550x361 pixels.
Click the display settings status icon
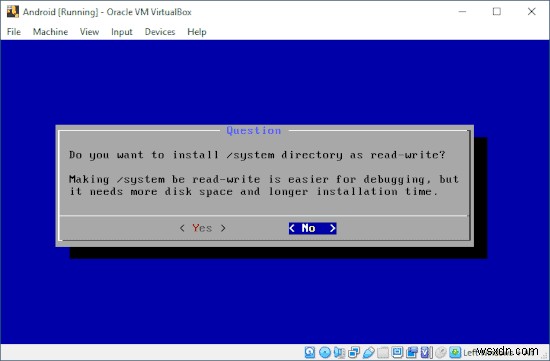point(397,352)
